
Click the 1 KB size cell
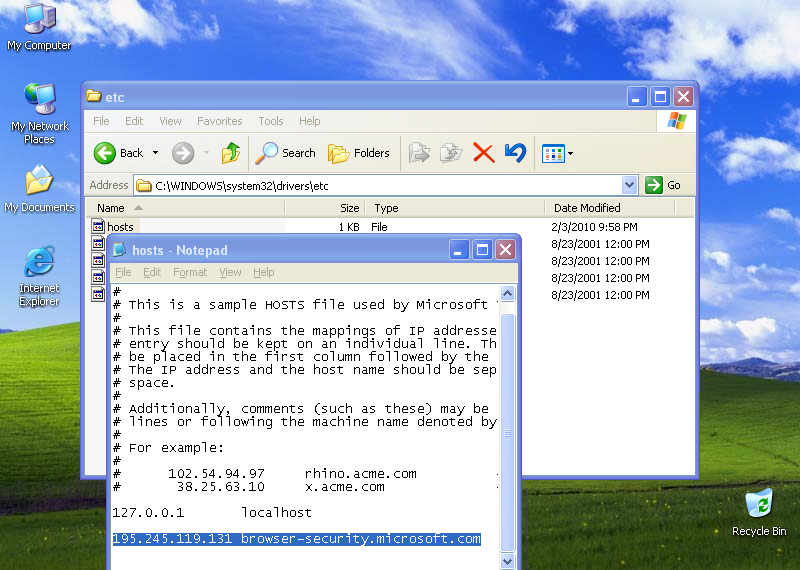pos(349,227)
